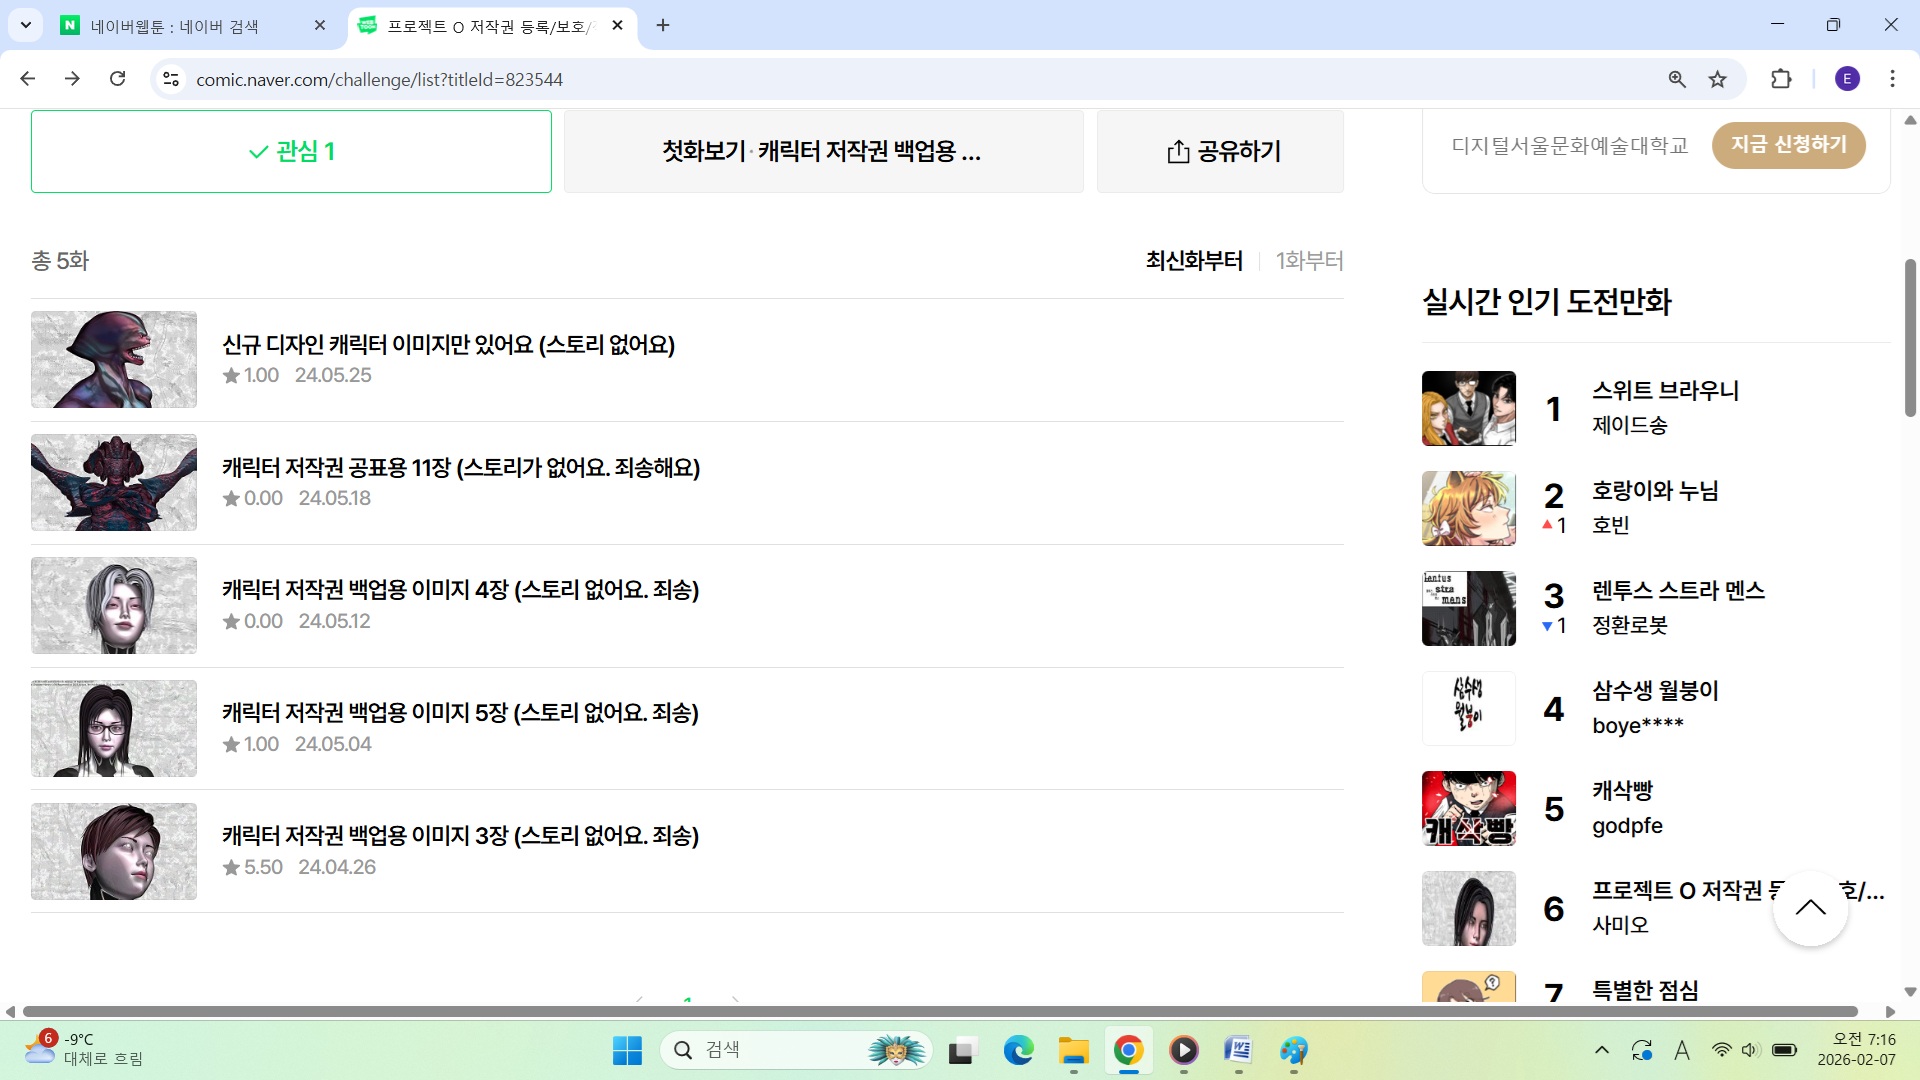Expand the tab search dropdown arrow

[25, 25]
